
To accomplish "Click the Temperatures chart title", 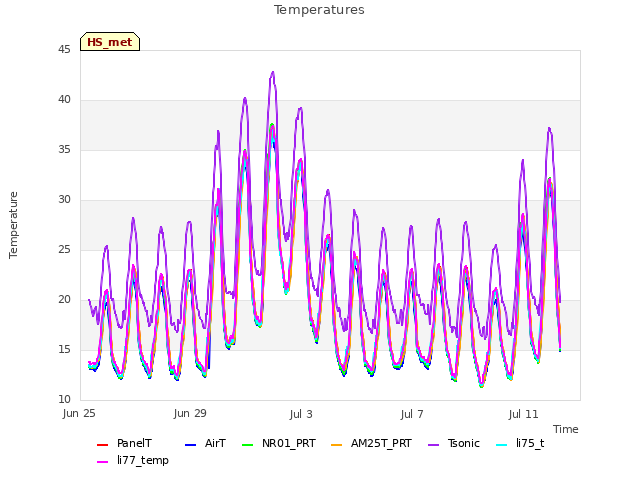I will point(319,10).
